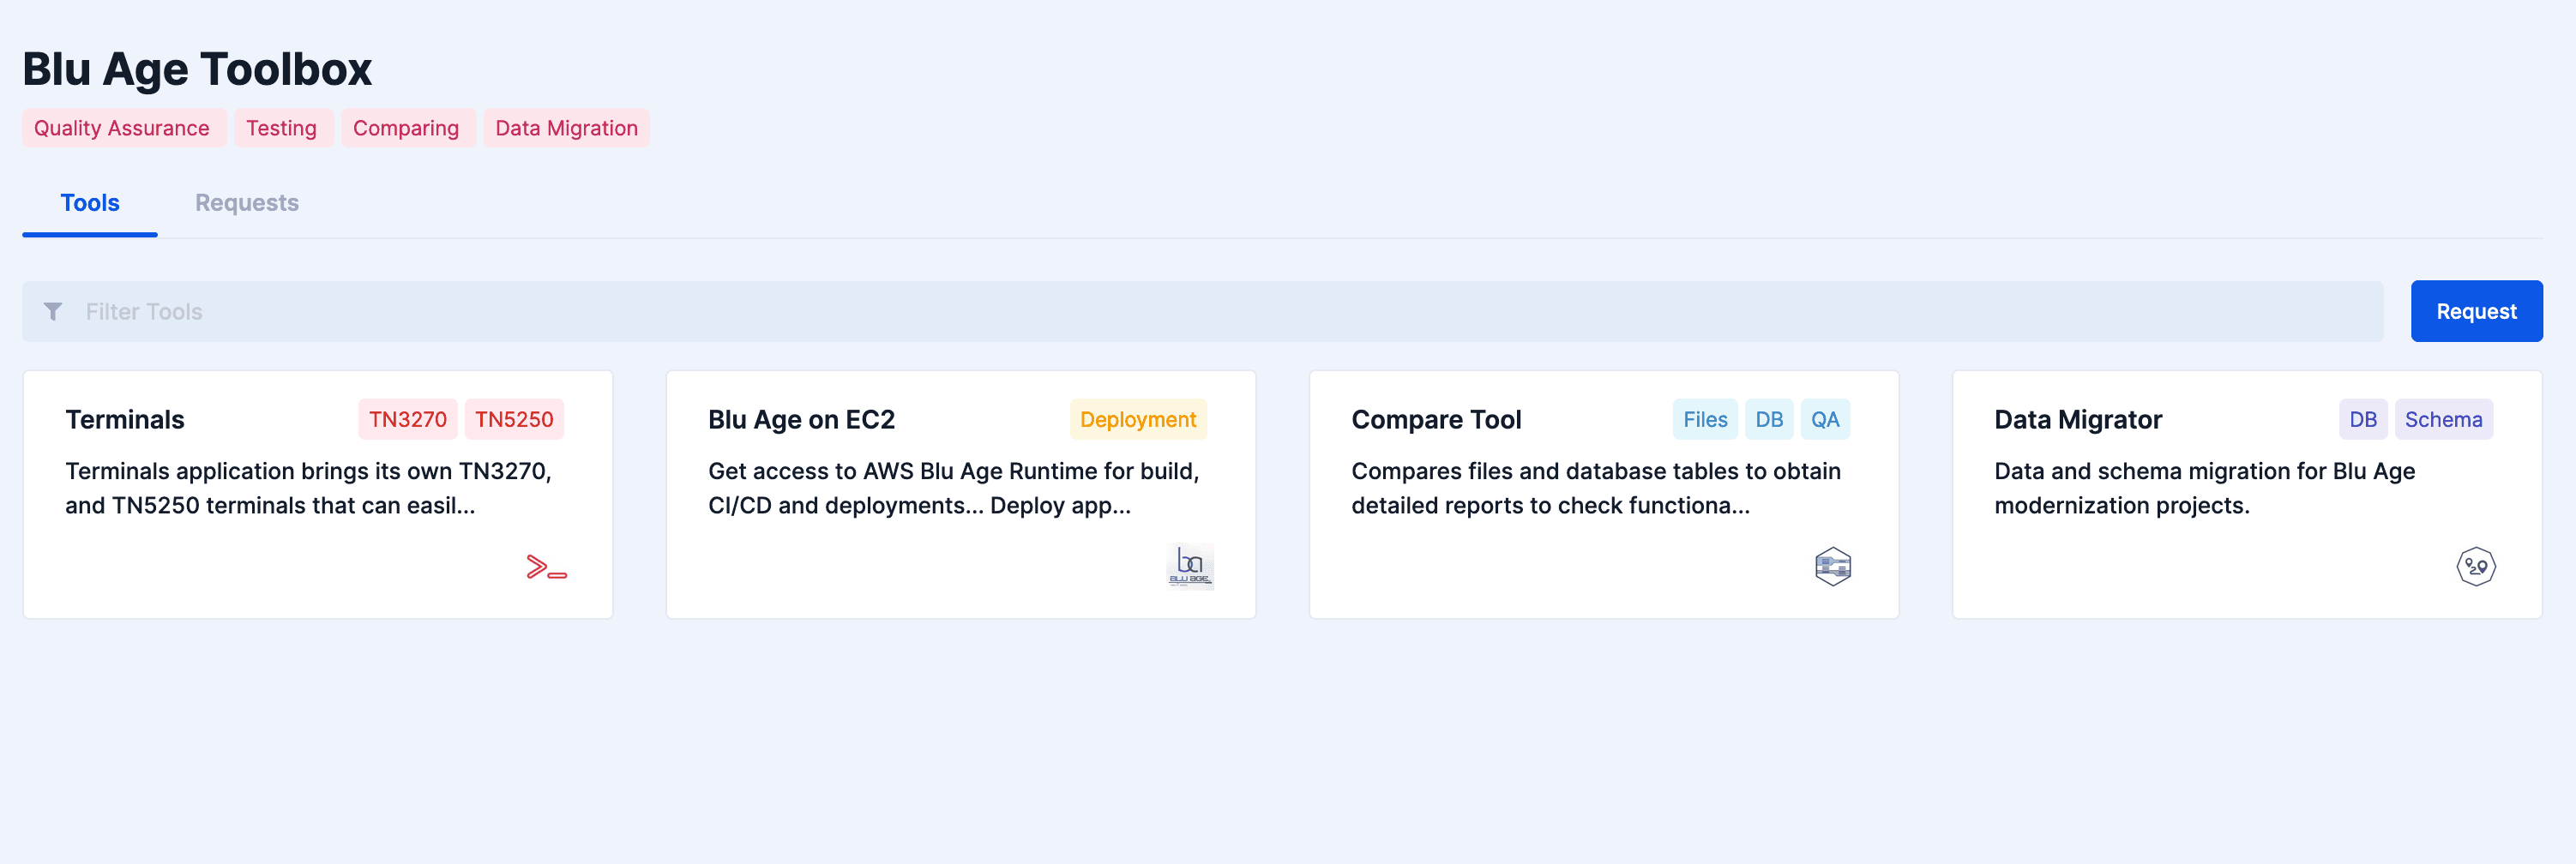Click the red terminal prompt icon

pyautogui.click(x=546, y=567)
